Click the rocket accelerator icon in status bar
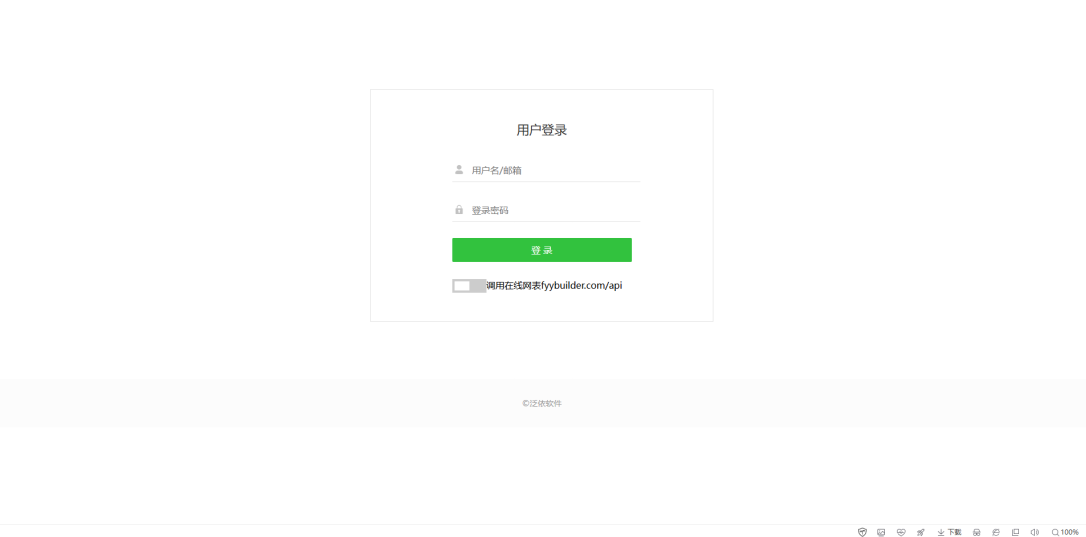Screen dimensions: 1086x537 (x=920, y=532)
